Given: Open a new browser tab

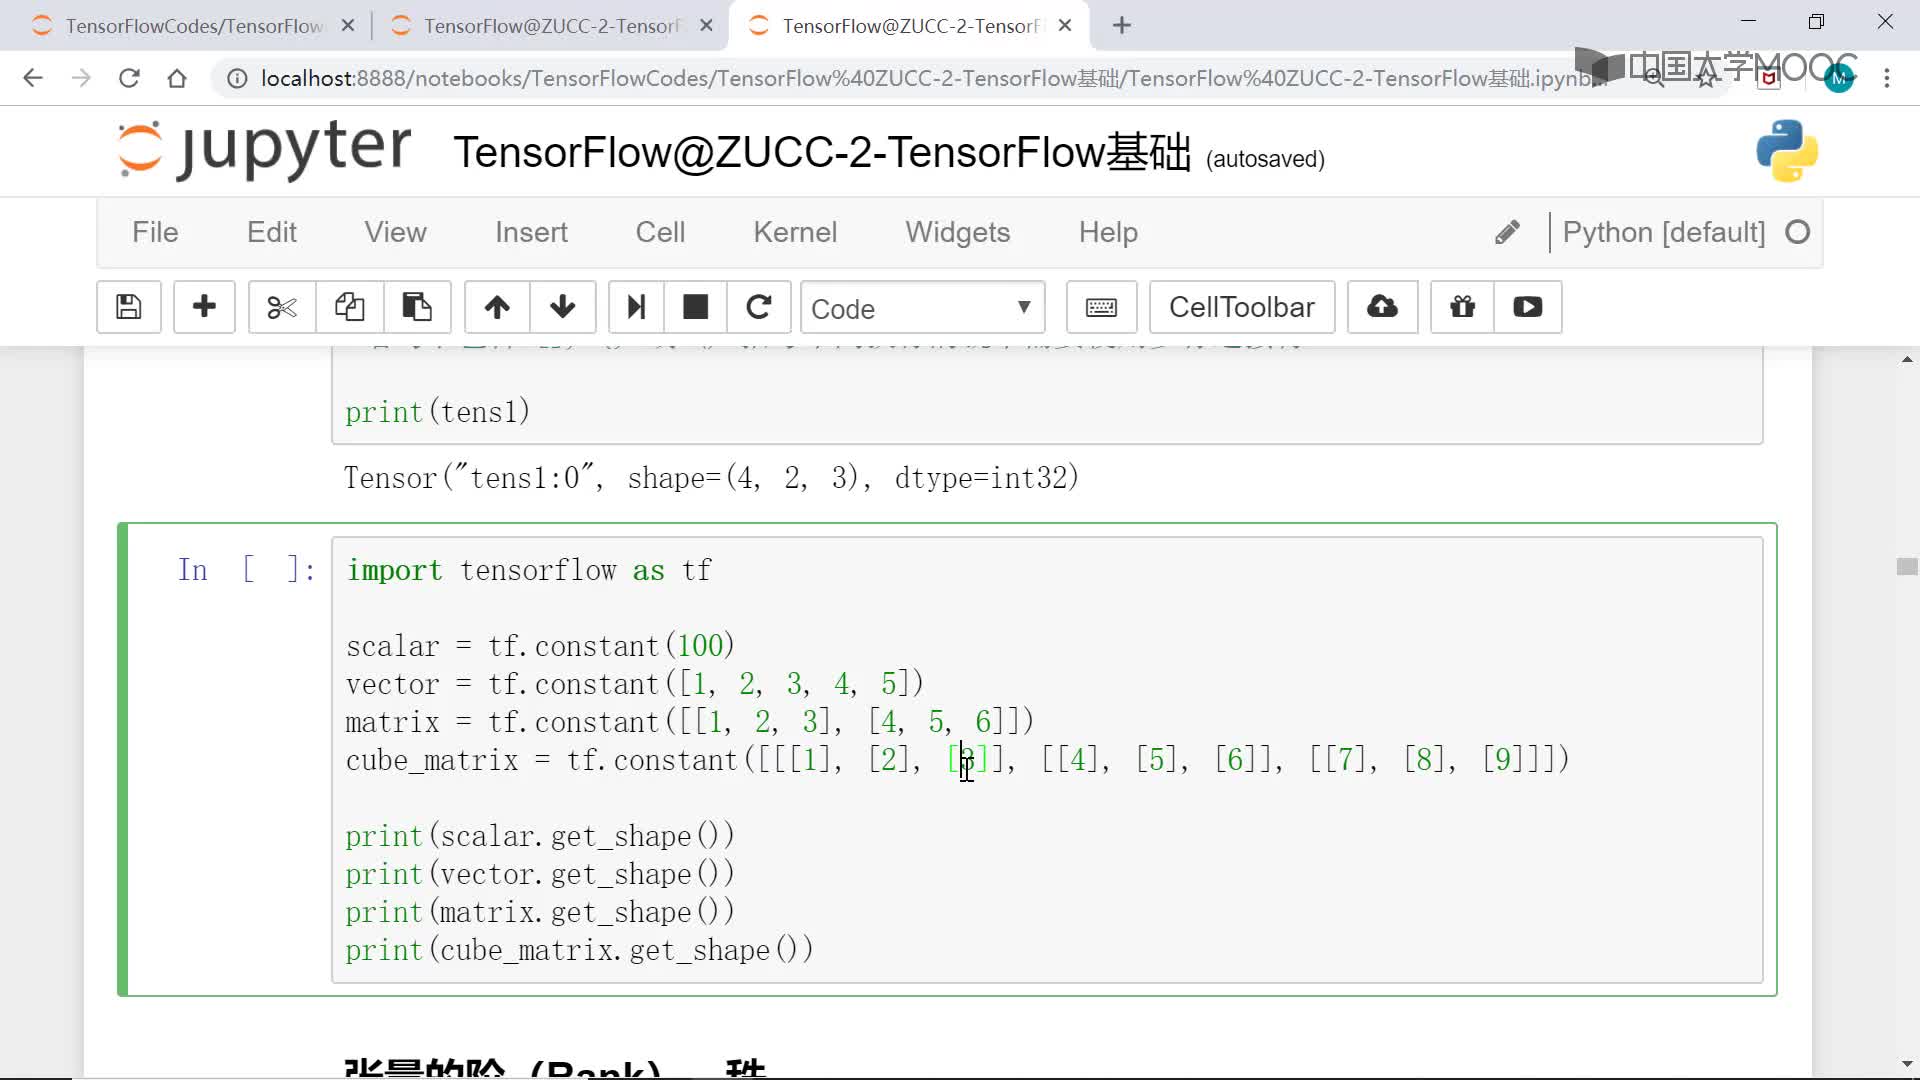Looking at the screenshot, I should pyautogui.click(x=1122, y=25).
